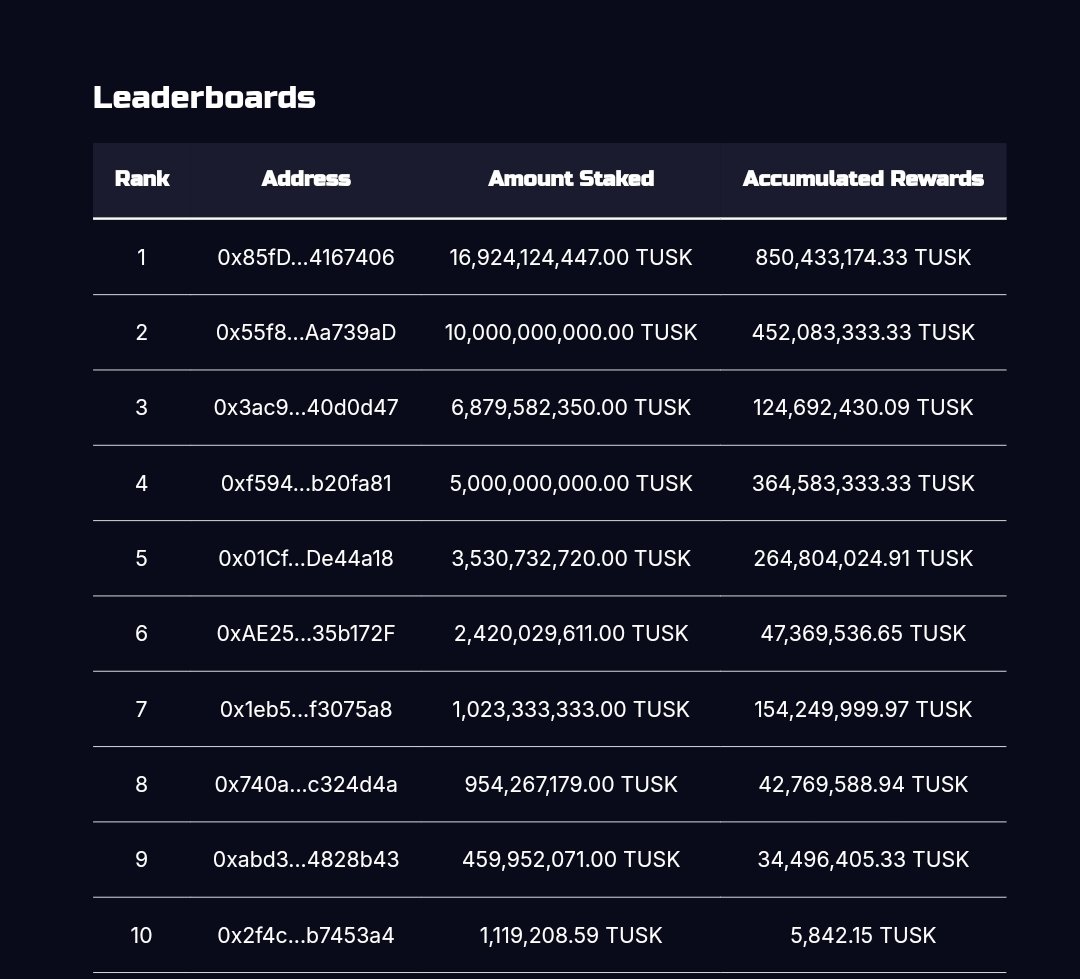Click address 0xabd3...4828b43
Screen dimensions: 1080x979
tap(306, 860)
